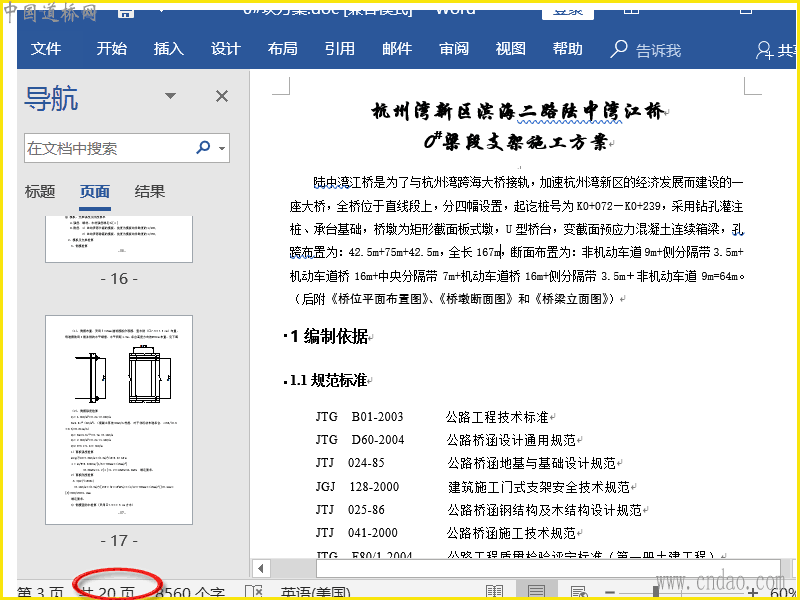The image size is (800, 600).
Task: Switch to the 结果 navigation tab
Action: pos(150,191)
